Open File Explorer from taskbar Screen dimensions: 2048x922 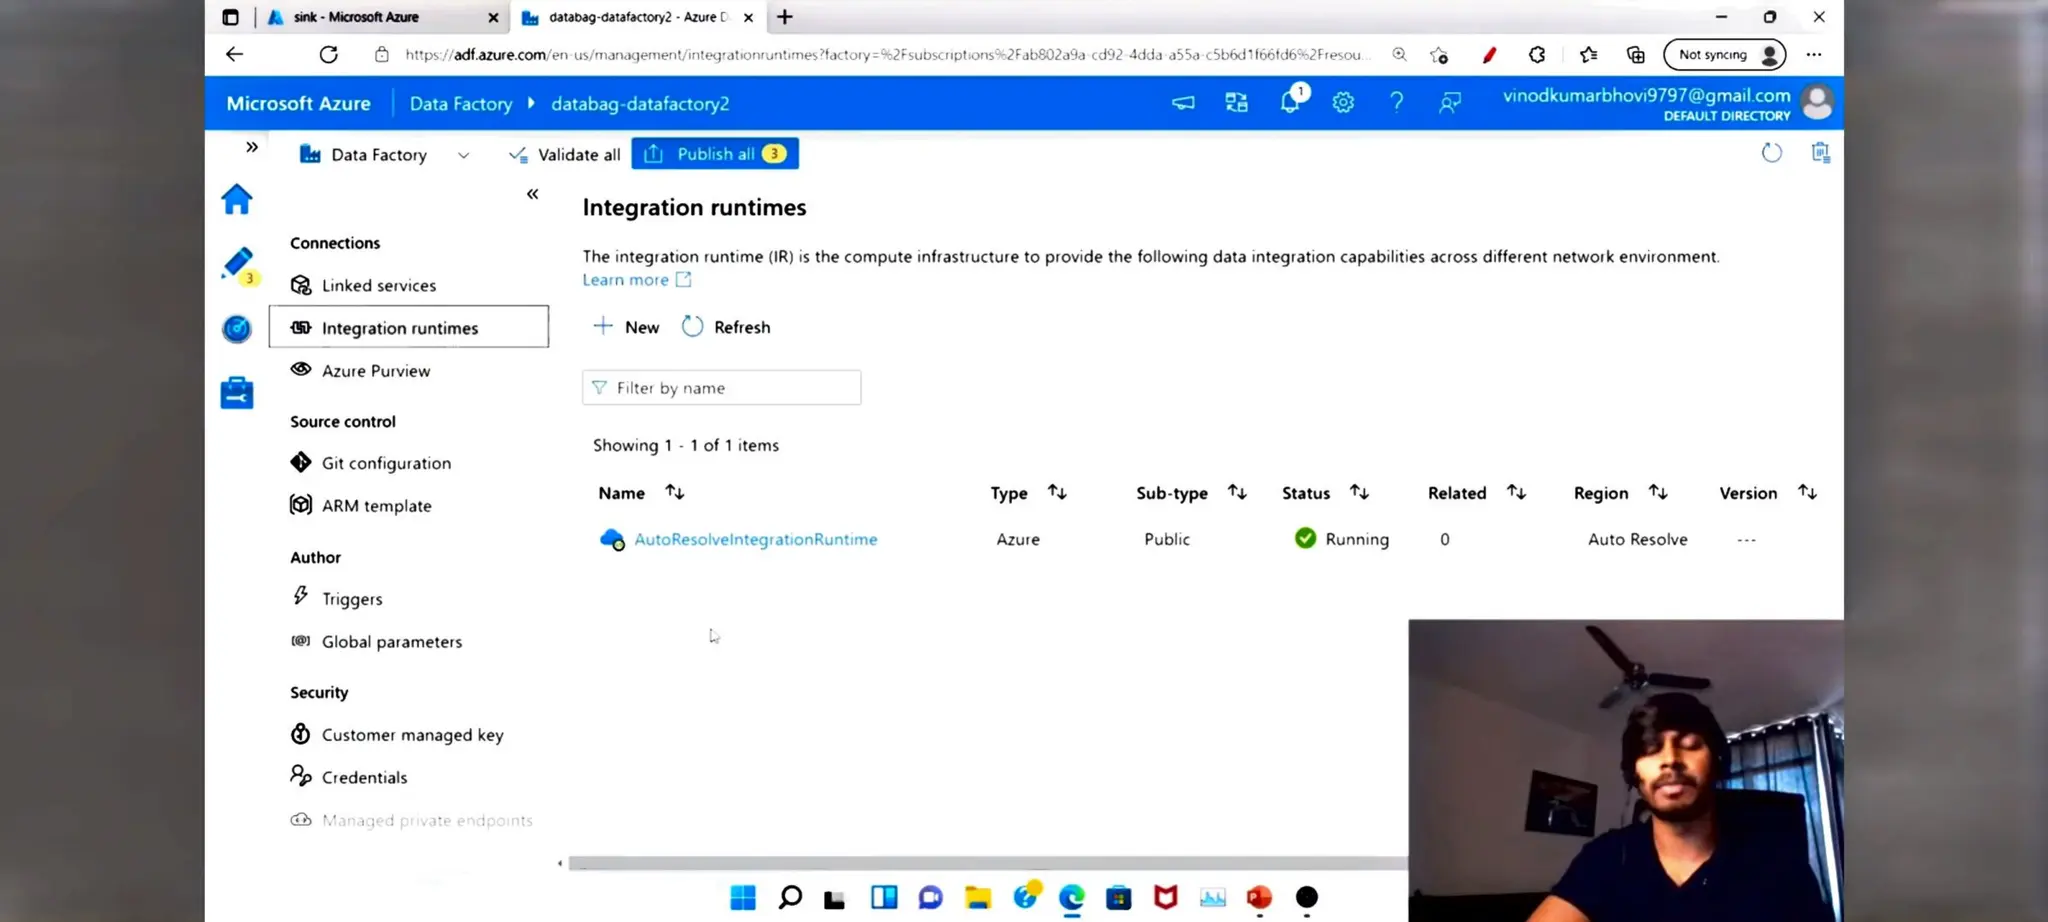point(977,897)
